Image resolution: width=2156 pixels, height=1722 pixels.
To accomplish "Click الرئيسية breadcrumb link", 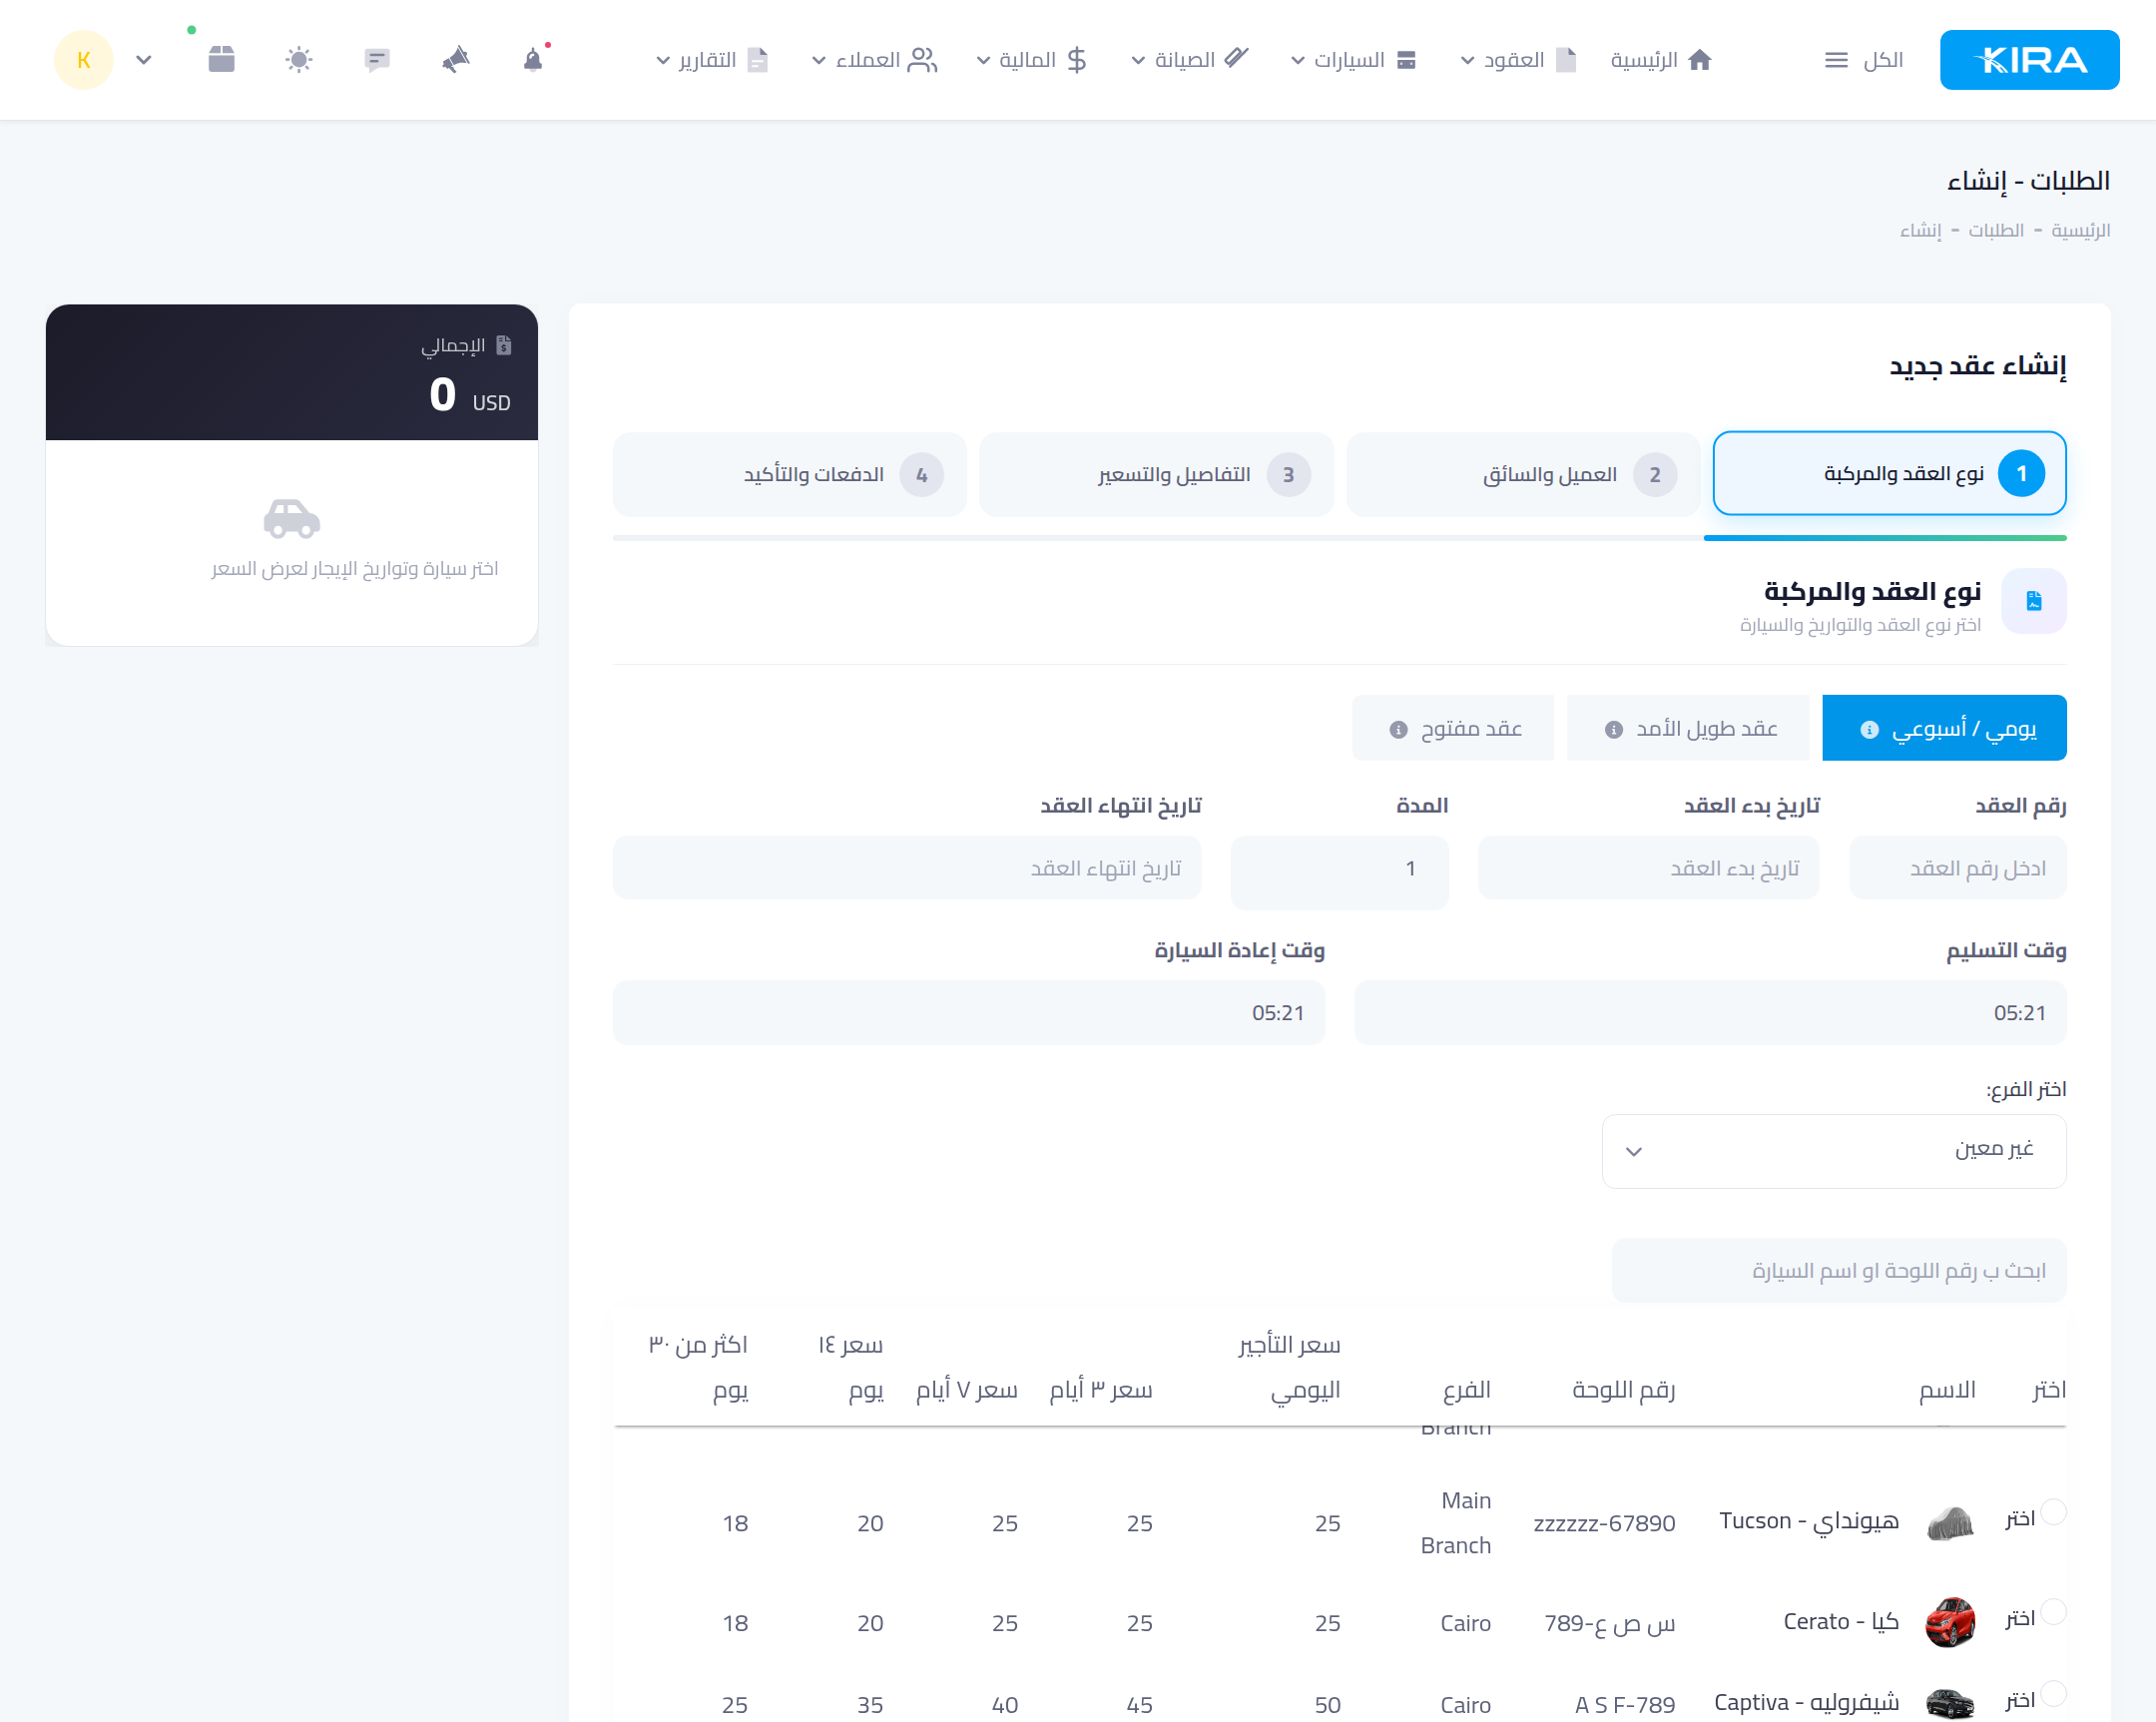I will pyautogui.click(x=2080, y=230).
